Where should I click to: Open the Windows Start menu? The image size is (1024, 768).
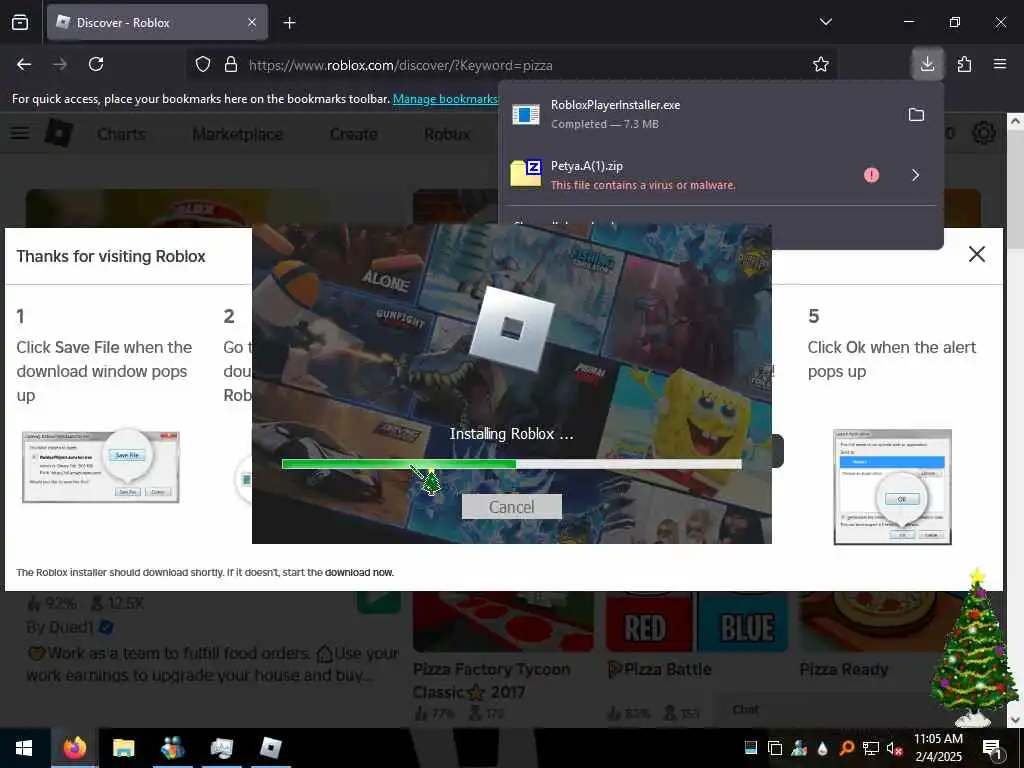tap(24, 748)
